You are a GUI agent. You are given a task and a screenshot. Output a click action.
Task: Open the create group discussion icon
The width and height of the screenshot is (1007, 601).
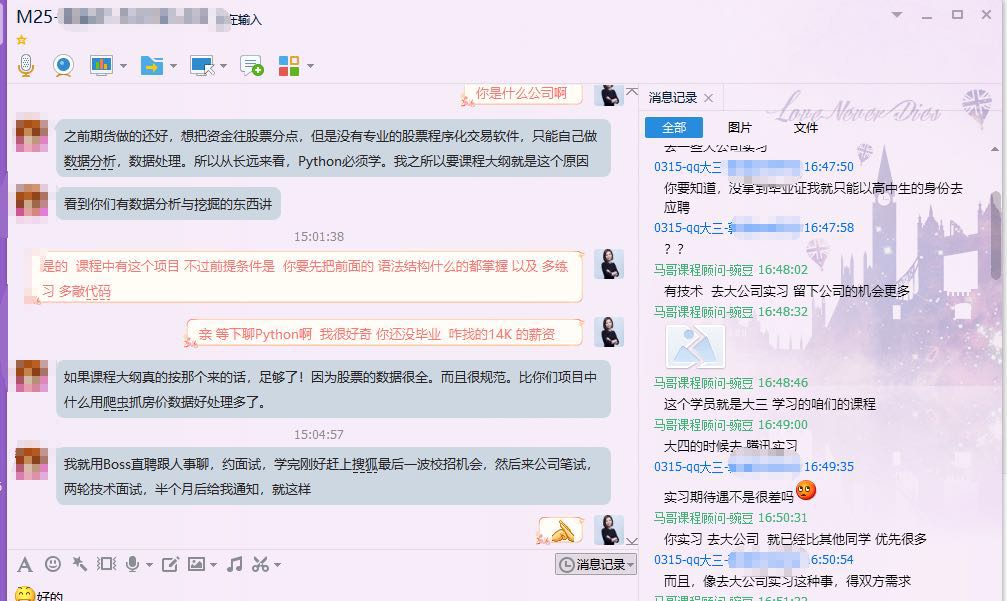tap(251, 66)
